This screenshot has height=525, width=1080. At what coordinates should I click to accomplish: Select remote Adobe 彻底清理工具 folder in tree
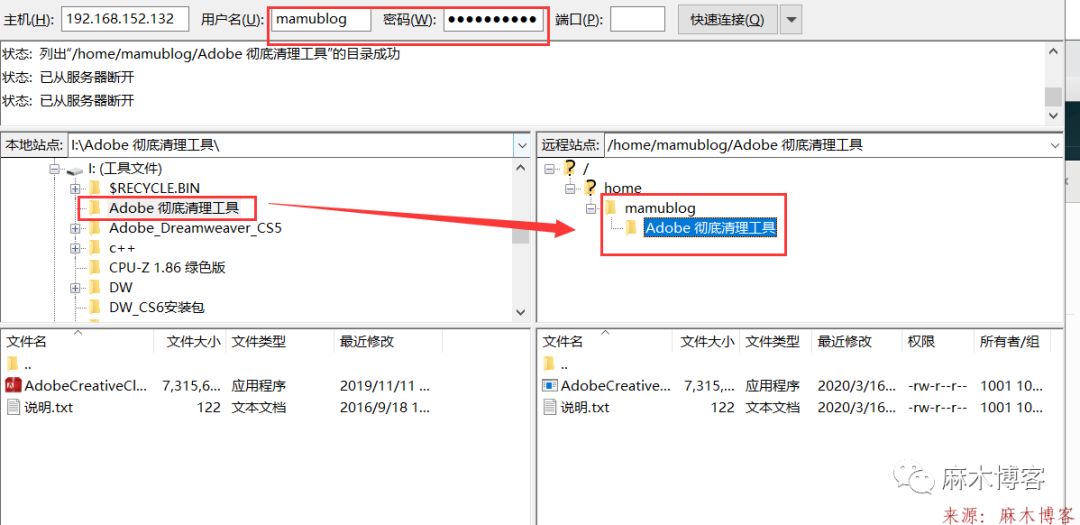(x=710, y=228)
